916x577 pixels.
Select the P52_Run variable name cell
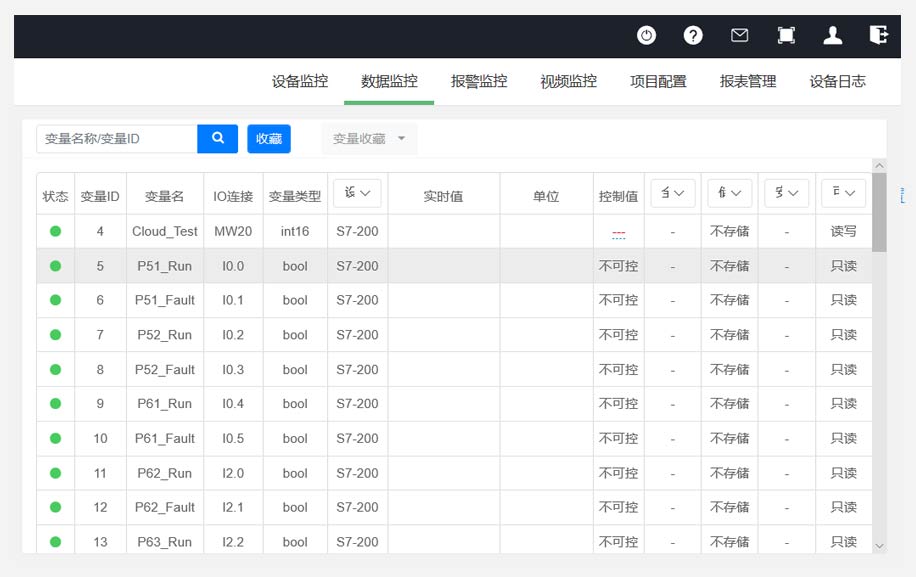click(165, 335)
